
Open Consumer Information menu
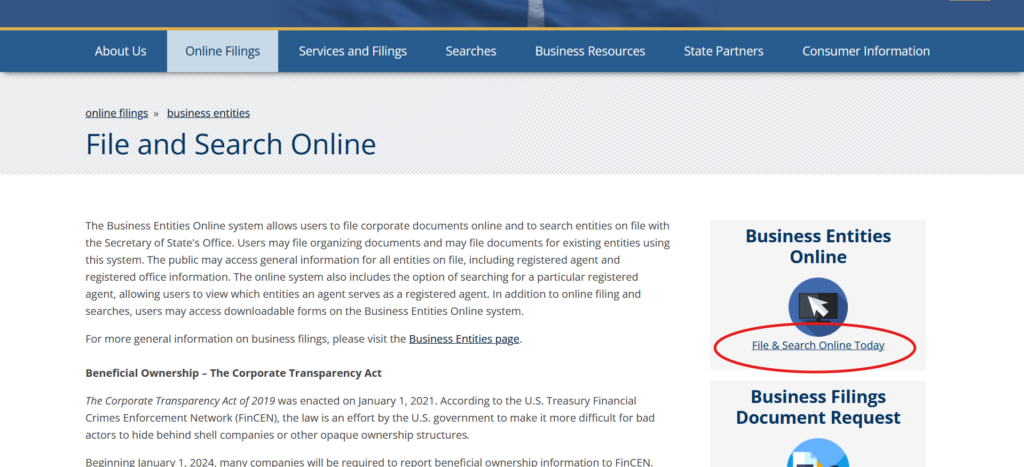point(866,51)
